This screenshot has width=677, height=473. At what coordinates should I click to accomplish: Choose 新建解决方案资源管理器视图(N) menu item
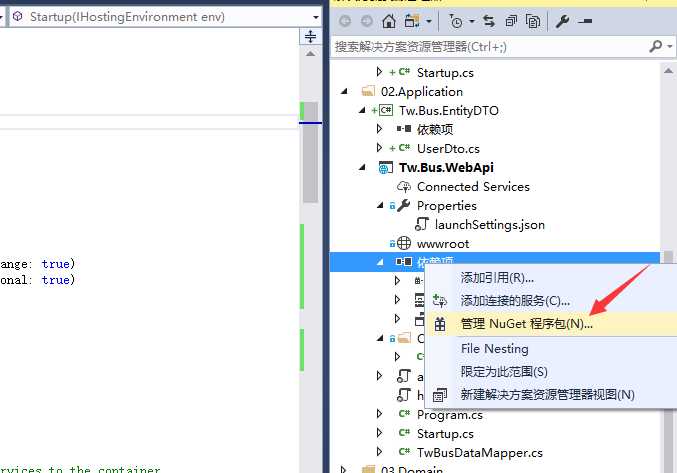pos(547,394)
